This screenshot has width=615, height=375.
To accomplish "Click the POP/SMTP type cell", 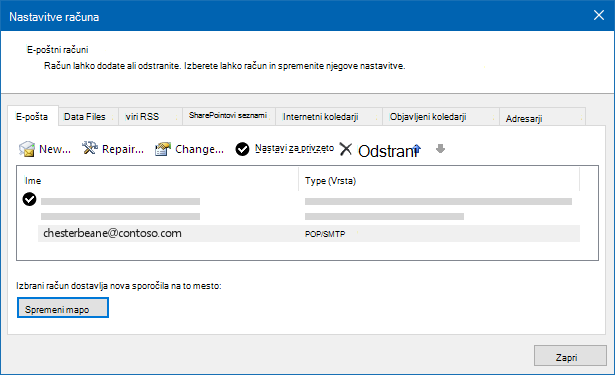I will [x=325, y=234].
